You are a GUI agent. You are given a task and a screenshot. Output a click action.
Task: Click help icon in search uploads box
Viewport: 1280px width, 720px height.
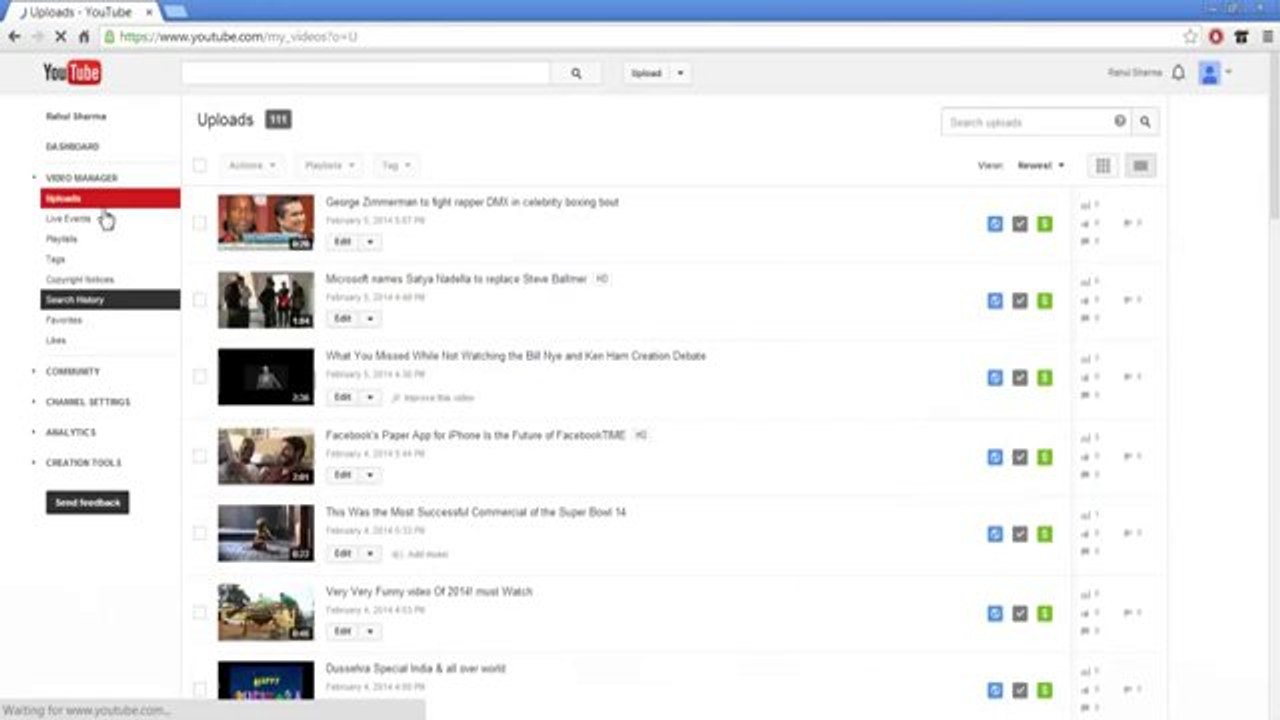coord(1120,121)
